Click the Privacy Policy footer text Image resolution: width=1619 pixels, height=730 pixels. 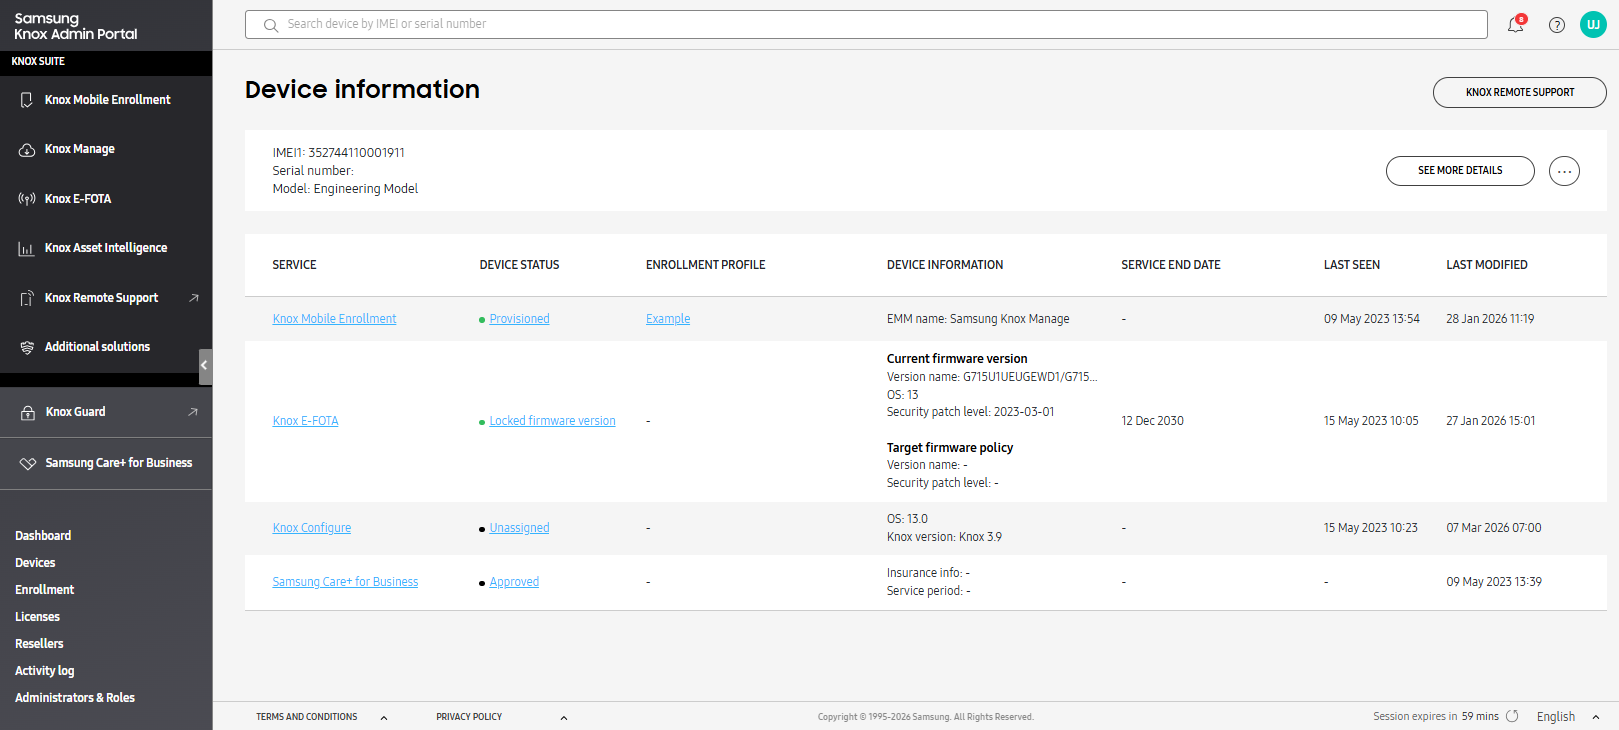tap(469, 717)
